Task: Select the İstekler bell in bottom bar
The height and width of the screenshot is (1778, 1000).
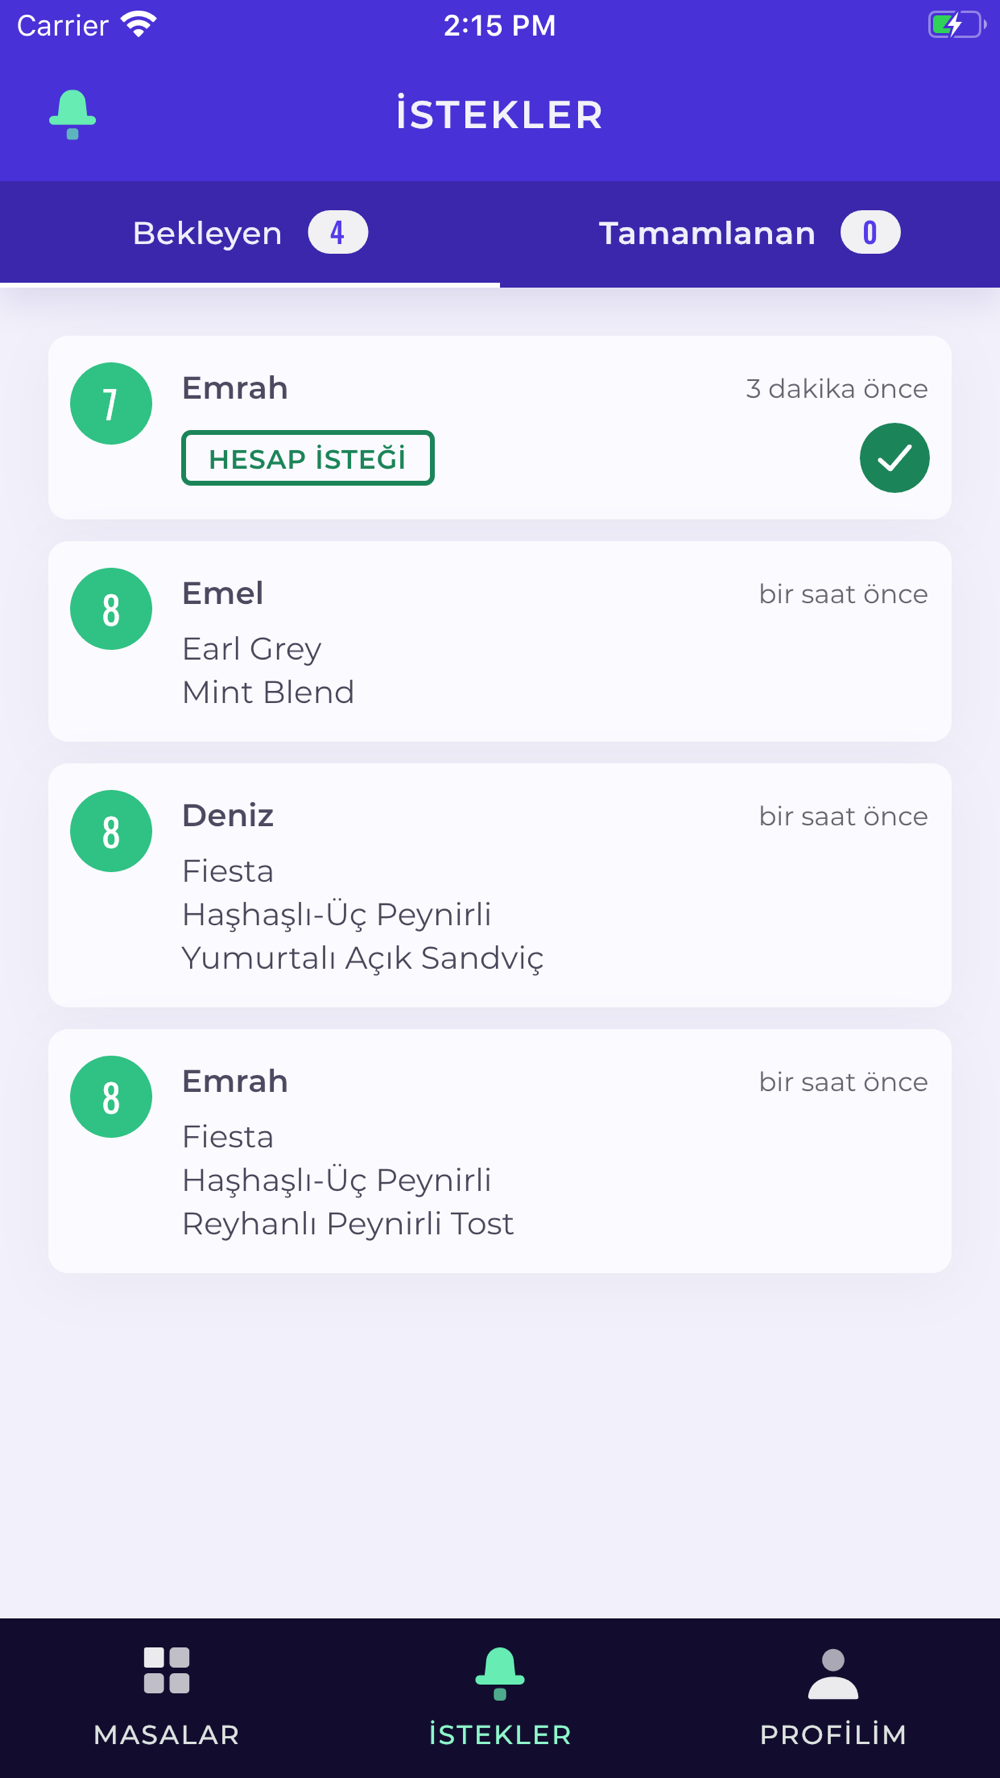Action: click(x=500, y=1673)
